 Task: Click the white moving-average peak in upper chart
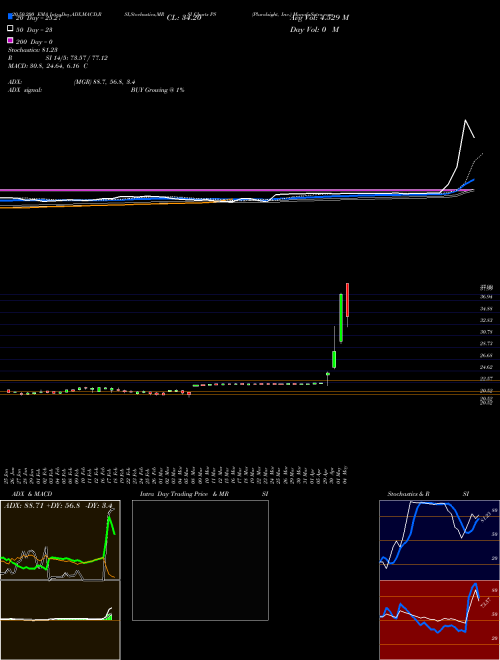465,121
